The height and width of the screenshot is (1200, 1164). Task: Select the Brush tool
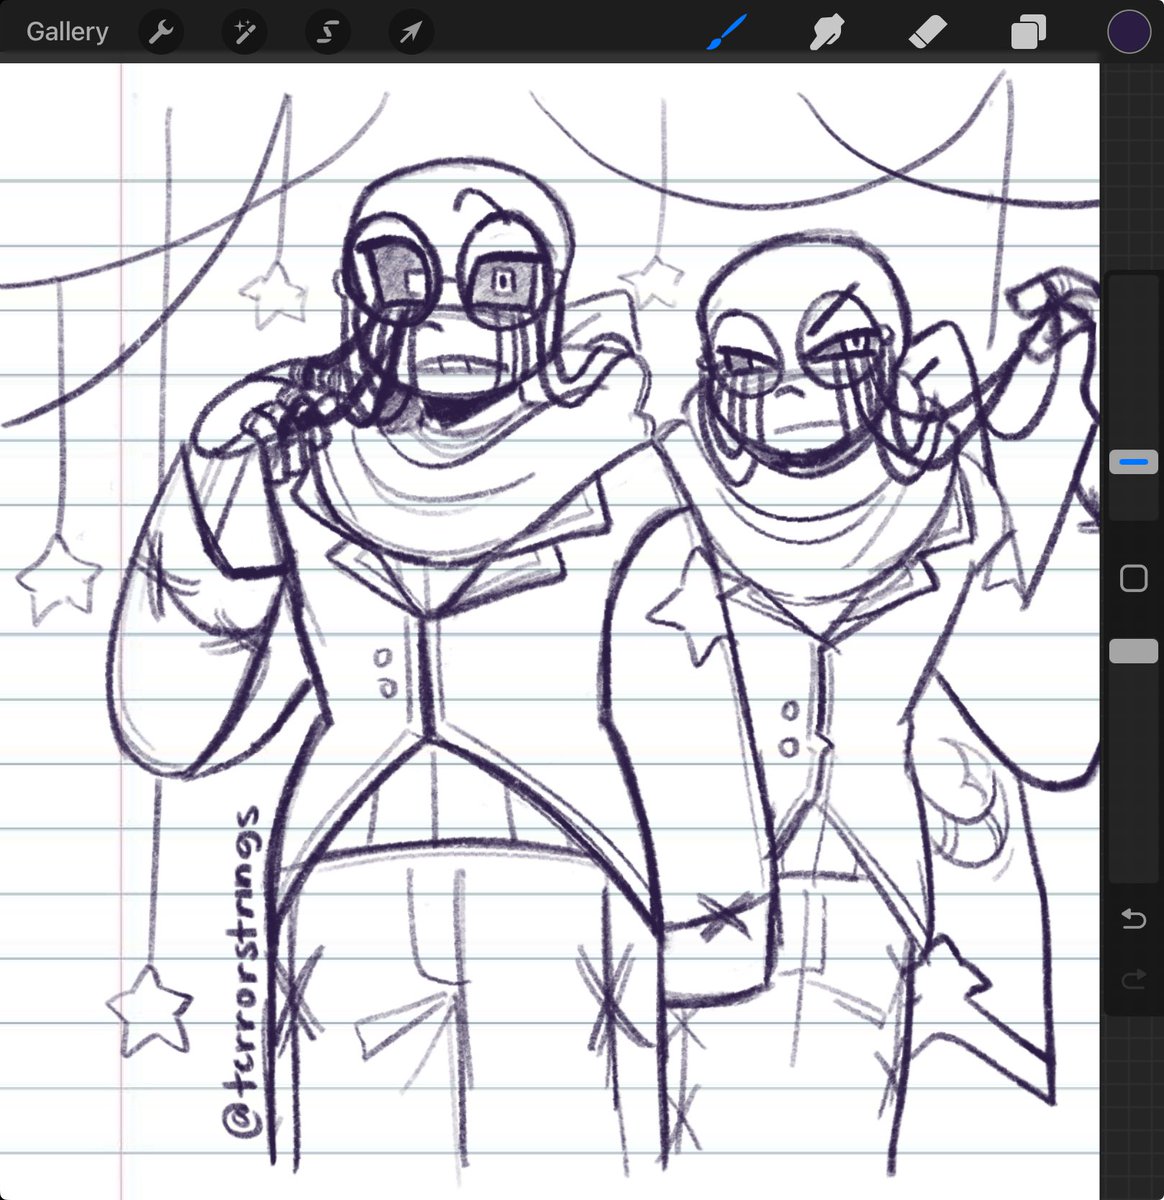coord(726,32)
